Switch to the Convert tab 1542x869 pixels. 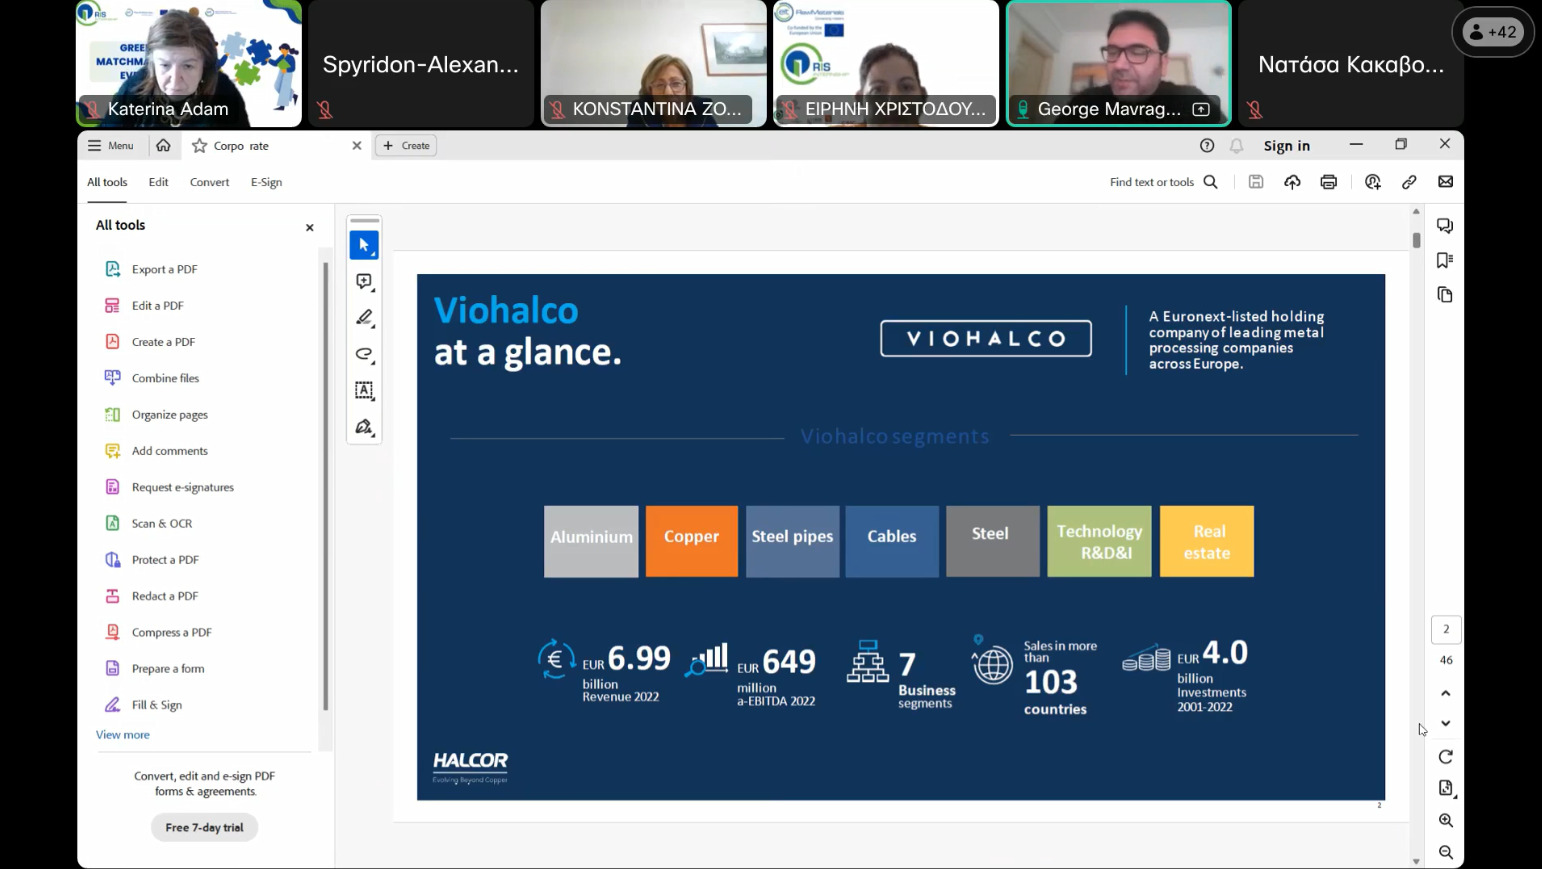pyautogui.click(x=209, y=182)
